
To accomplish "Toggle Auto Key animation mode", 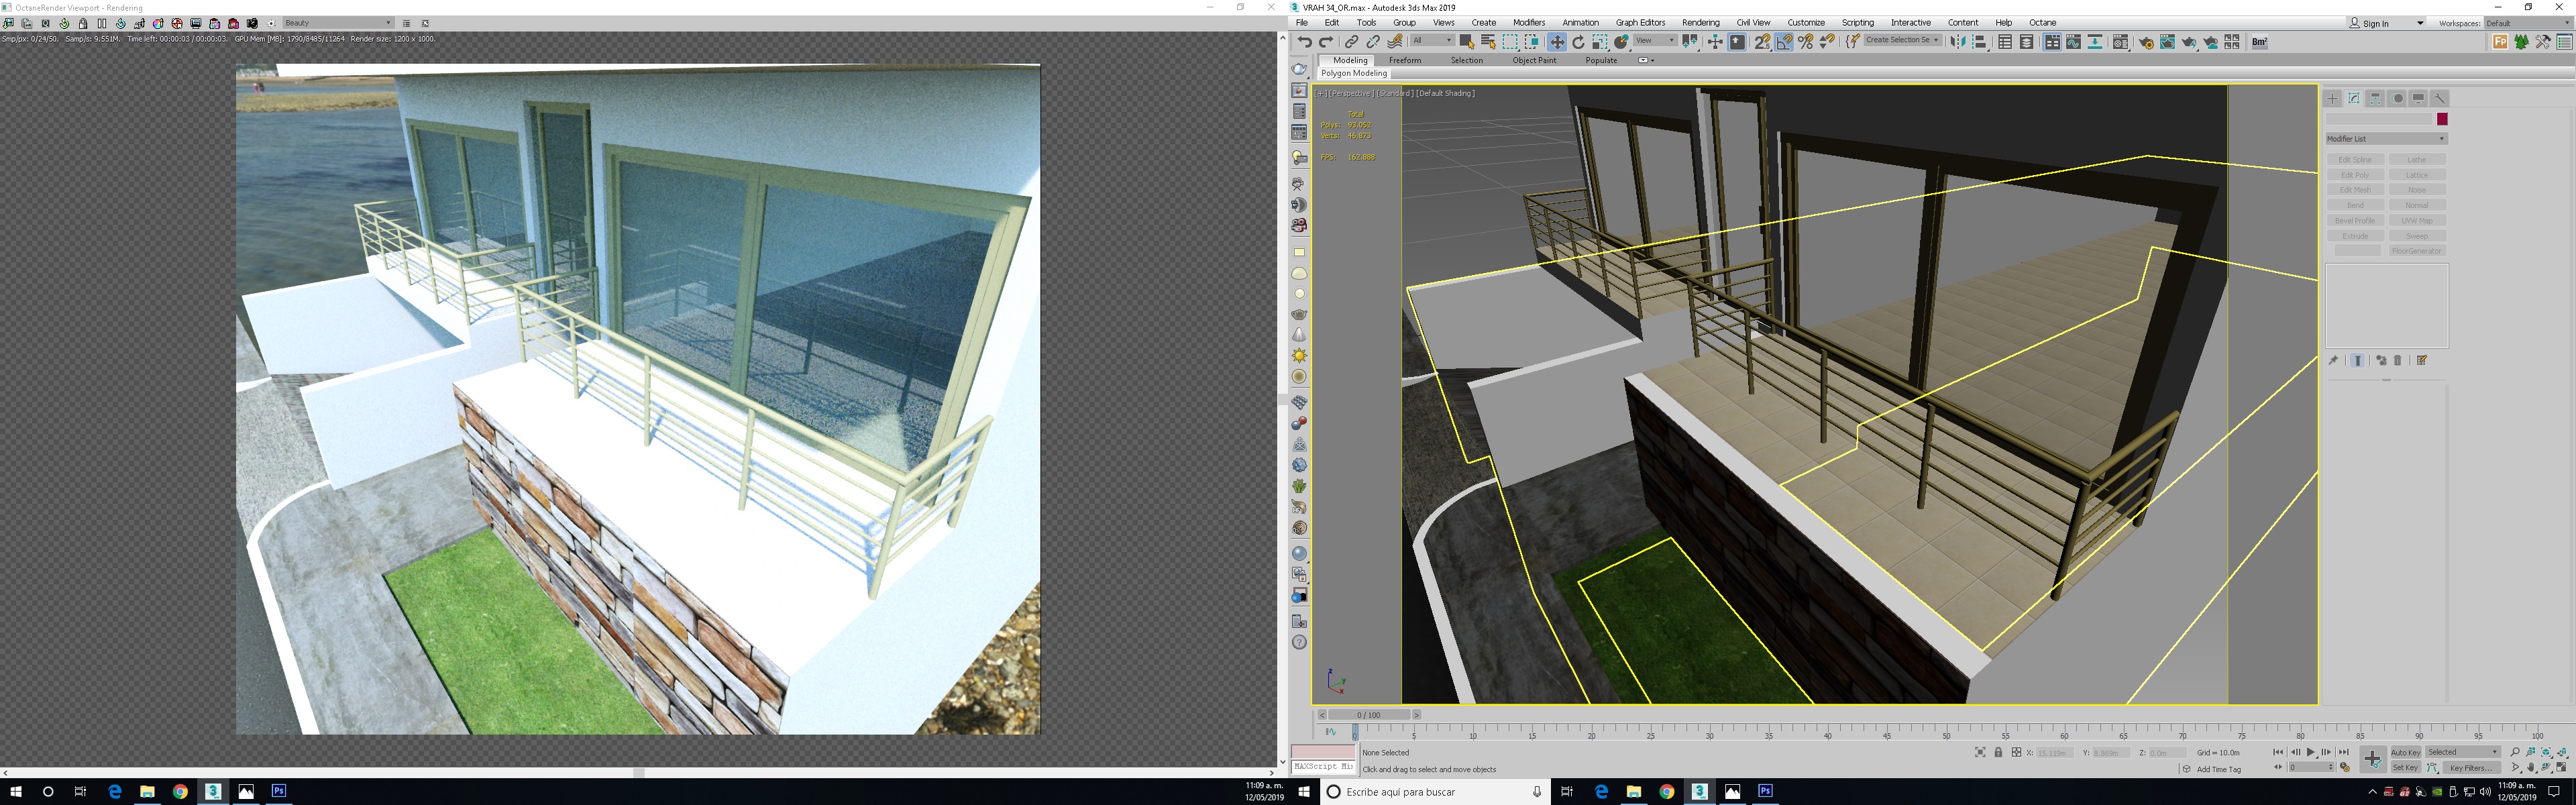I will pyautogui.click(x=2405, y=752).
